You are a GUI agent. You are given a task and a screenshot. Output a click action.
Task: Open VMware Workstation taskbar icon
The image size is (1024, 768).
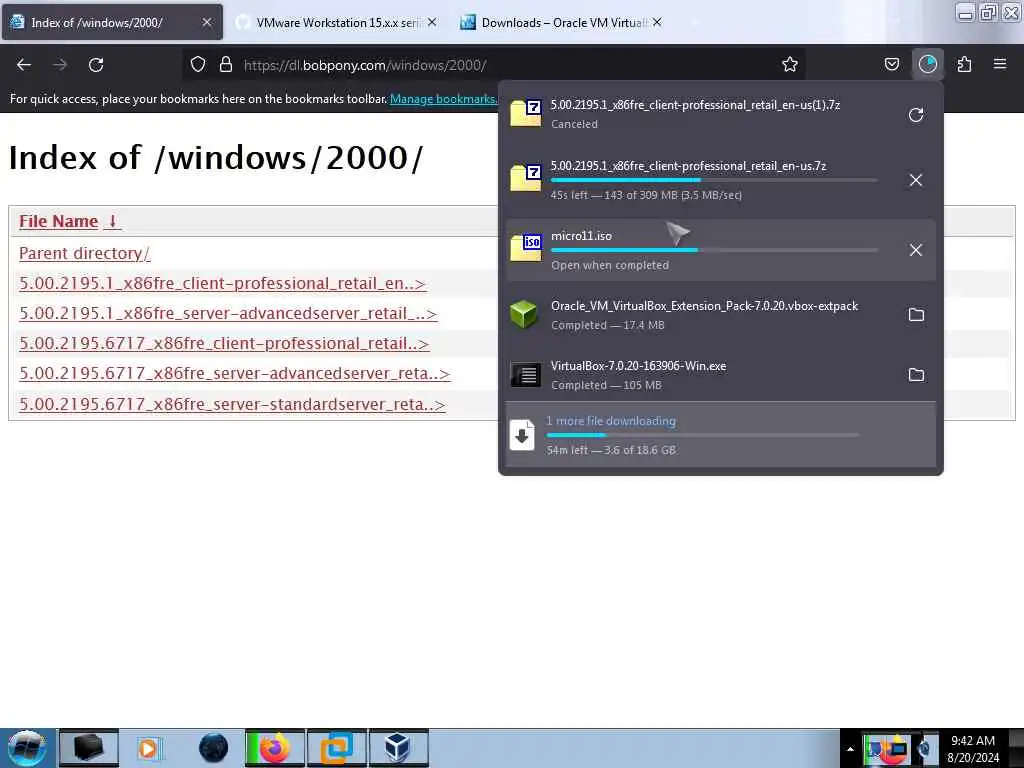coord(336,748)
